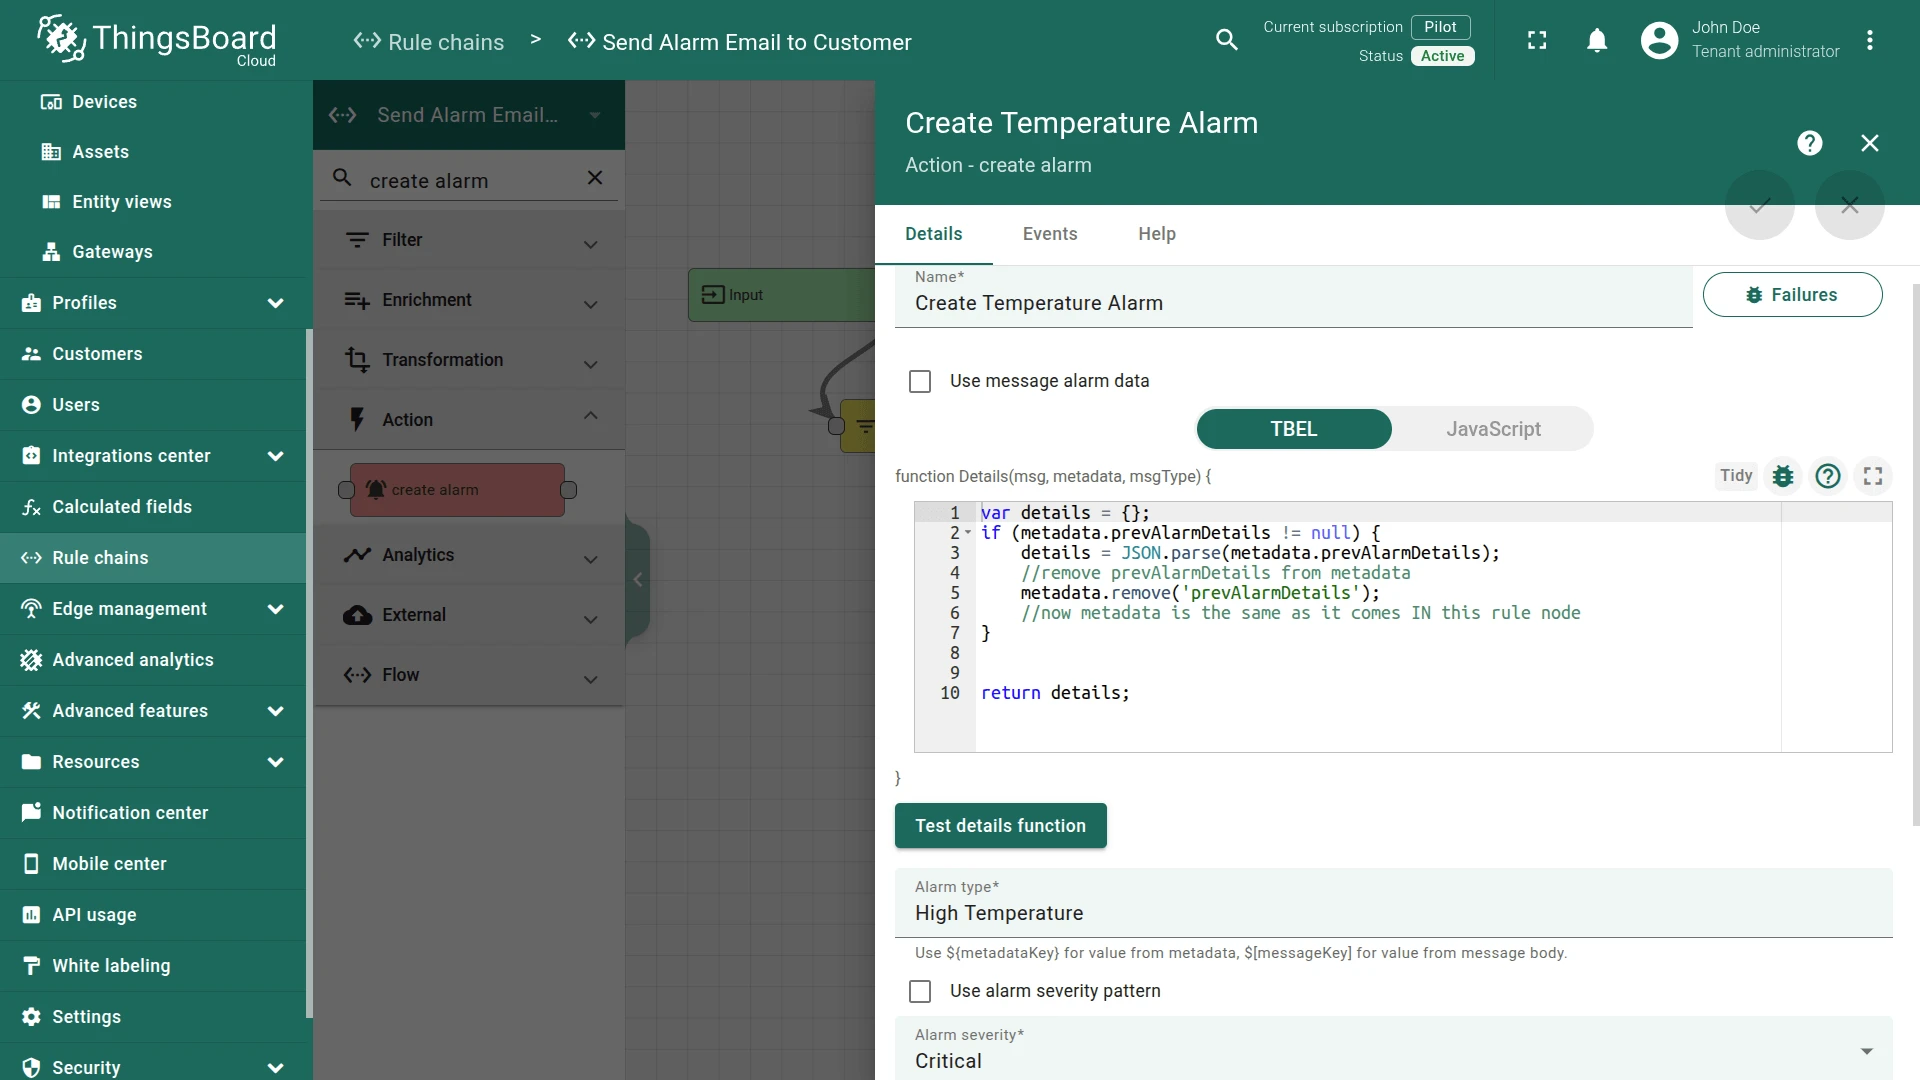
Task: Click the Alarm type input field
Action: click(1393, 903)
